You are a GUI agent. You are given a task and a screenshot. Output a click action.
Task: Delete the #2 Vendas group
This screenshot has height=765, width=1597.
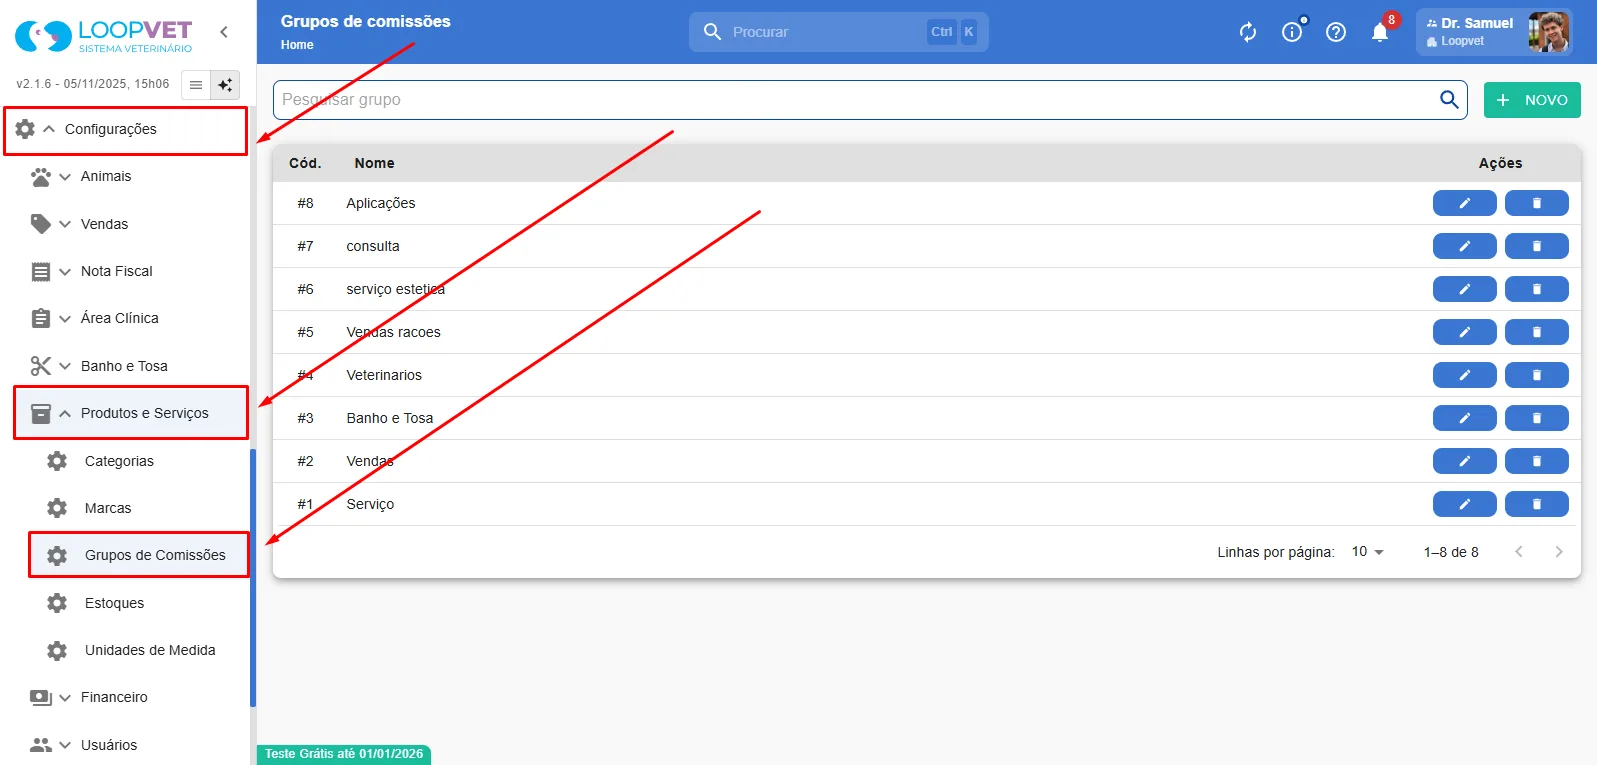(1536, 461)
